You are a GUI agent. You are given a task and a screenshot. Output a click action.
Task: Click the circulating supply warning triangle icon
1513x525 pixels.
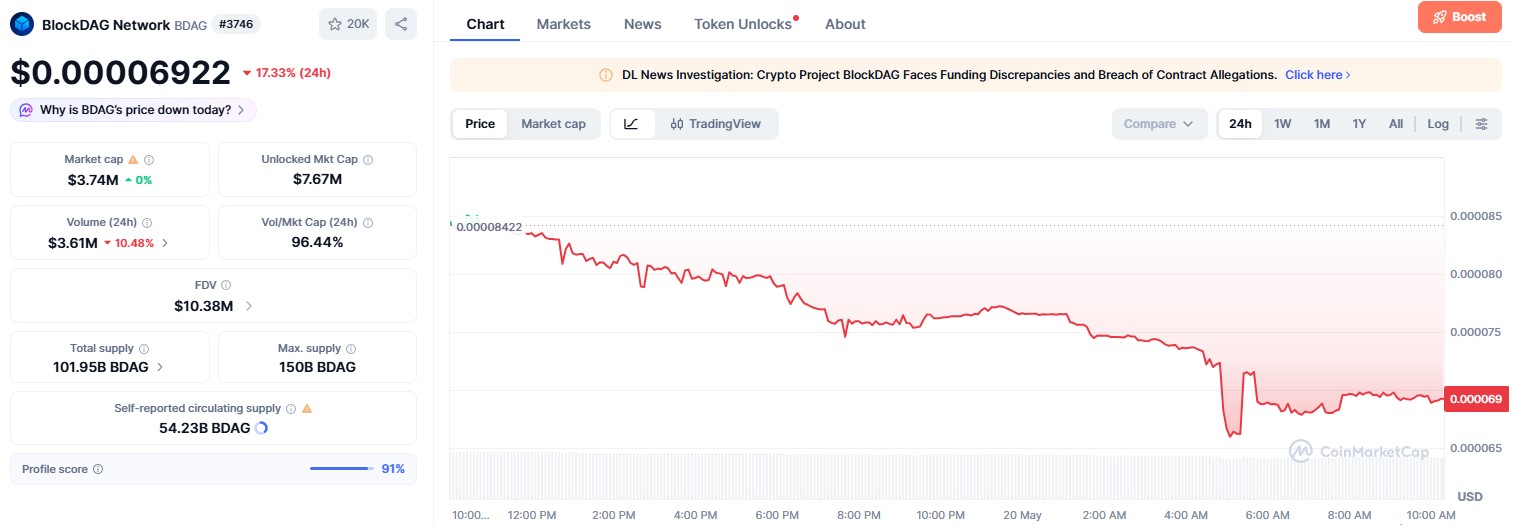point(307,409)
